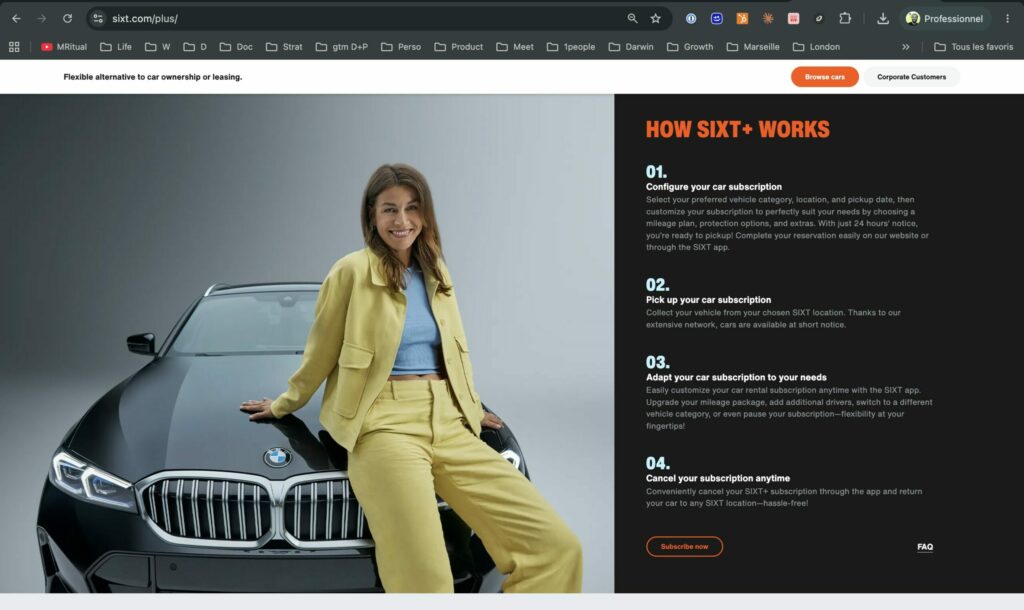Show hidden bookmarks with double chevron
1024x610 pixels.
click(906, 47)
